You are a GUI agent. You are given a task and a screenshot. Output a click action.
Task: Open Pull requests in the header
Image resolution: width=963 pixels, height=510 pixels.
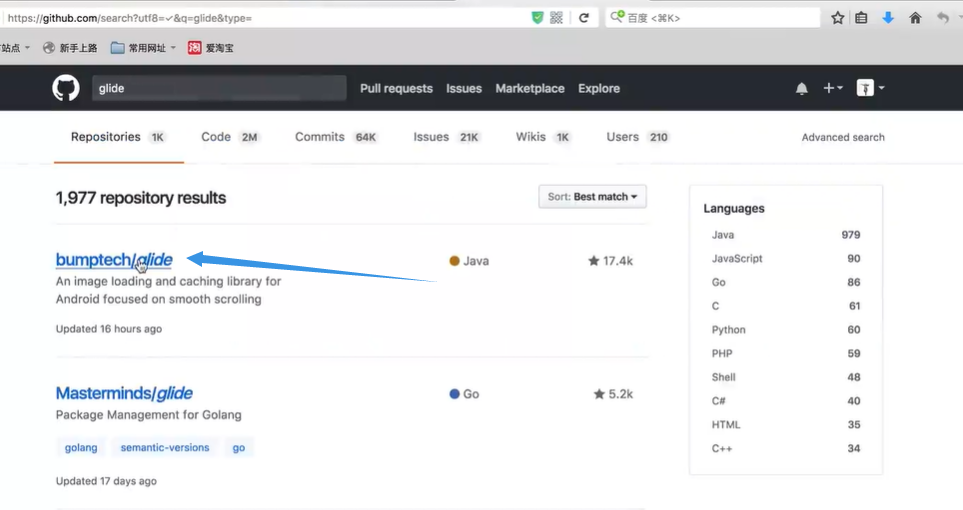click(396, 88)
